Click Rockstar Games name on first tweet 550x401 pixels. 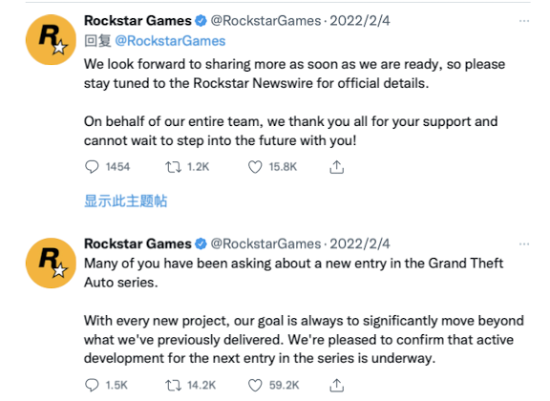(138, 21)
